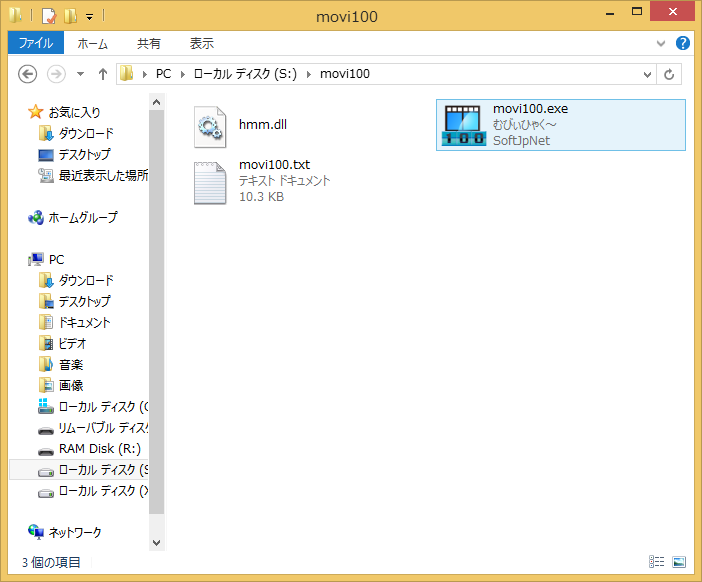Open リムーバブル ディスク drive
The image size is (702, 582).
tap(103, 428)
